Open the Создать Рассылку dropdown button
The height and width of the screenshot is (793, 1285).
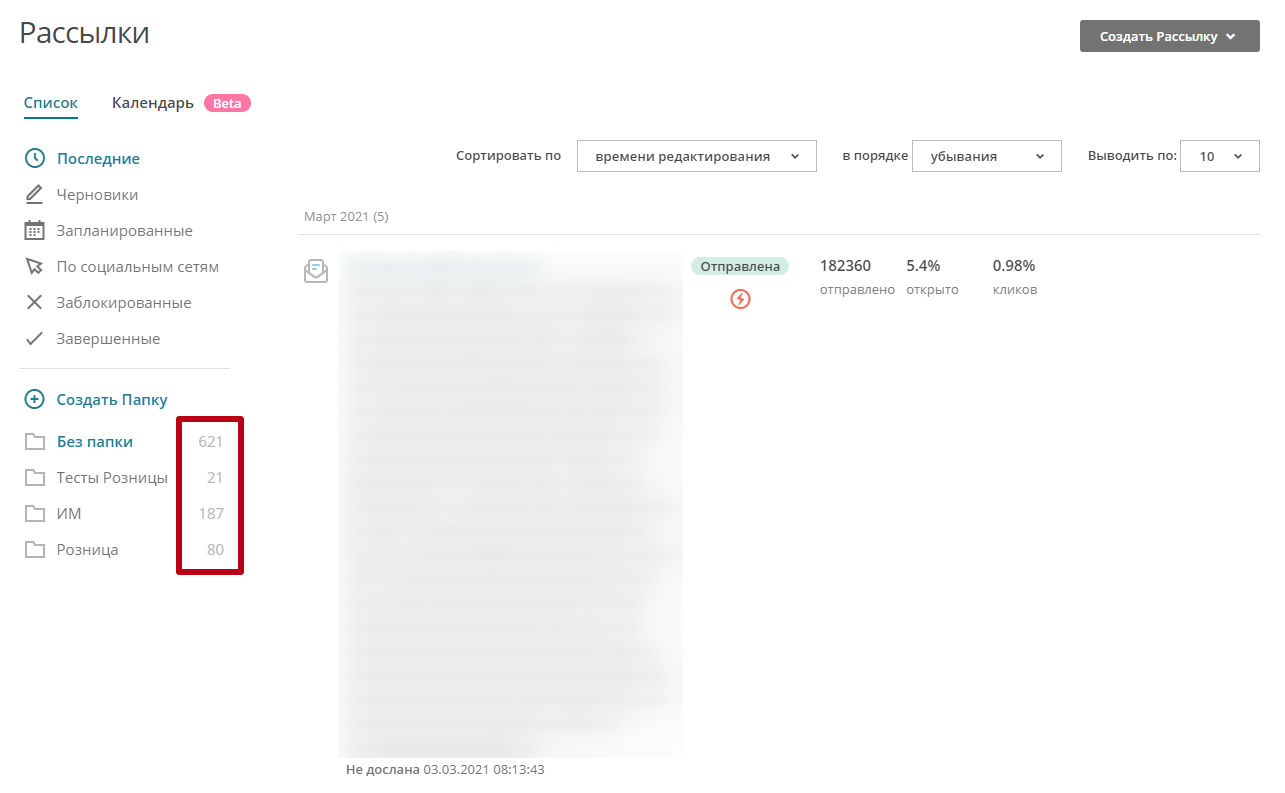[x=1169, y=36]
